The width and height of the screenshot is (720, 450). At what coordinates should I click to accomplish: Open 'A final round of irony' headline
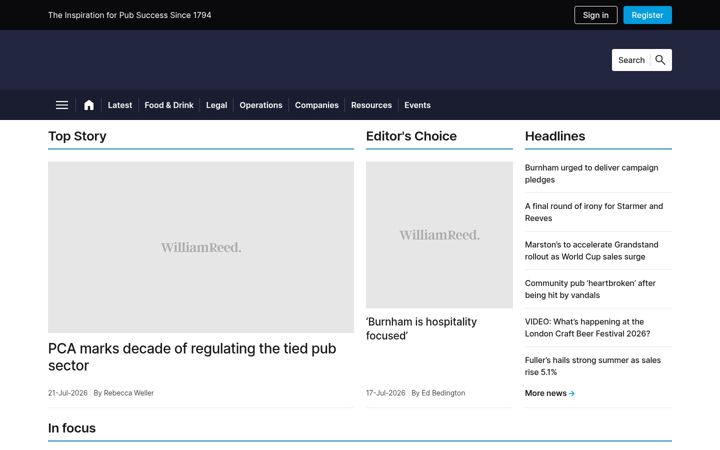point(594,212)
